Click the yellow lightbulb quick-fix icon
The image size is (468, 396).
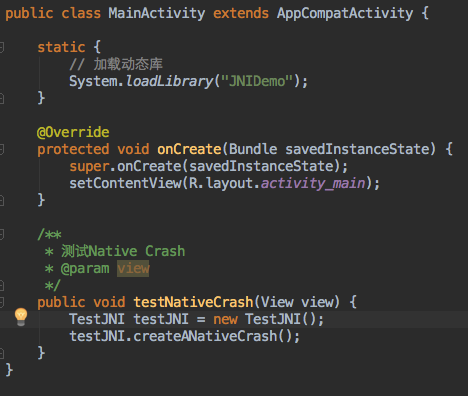pyautogui.click(x=21, y=317)
